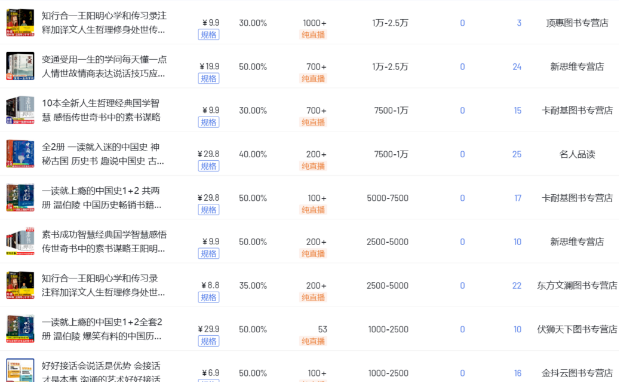619x382 pixels.
Task: Select commission rate 40.00% cell
Action: [253, 154]
